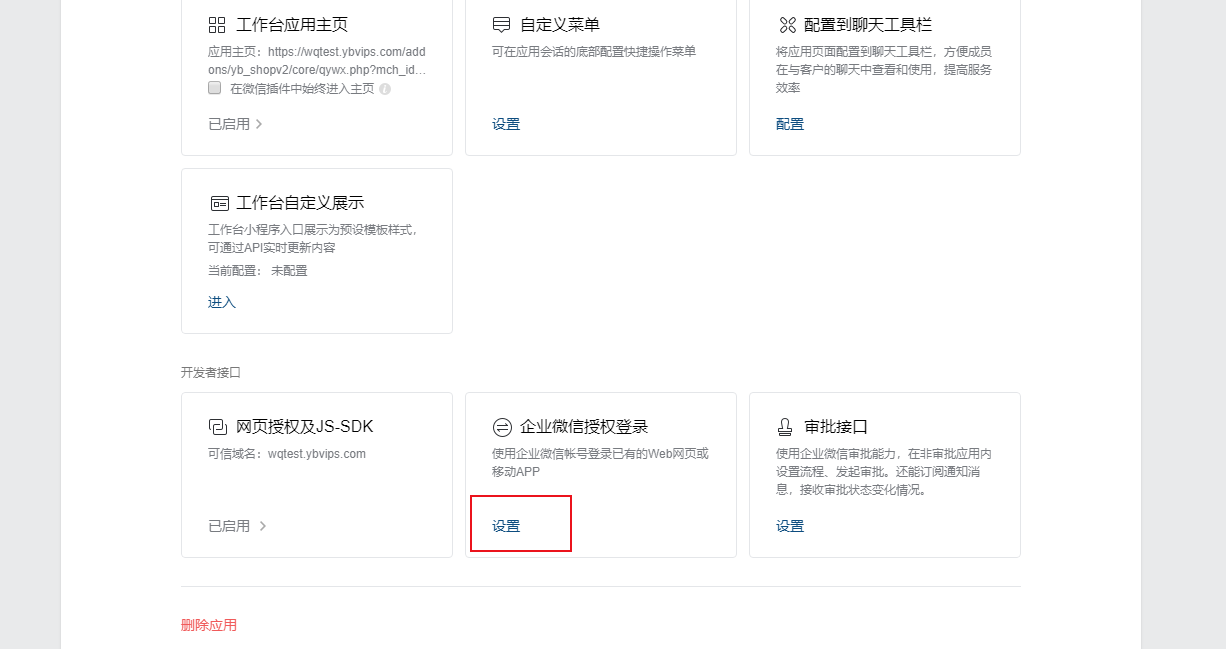Click the red 删除应用 link
The height and width of the screenshot is (649, 1226).
tap(209, 625)
